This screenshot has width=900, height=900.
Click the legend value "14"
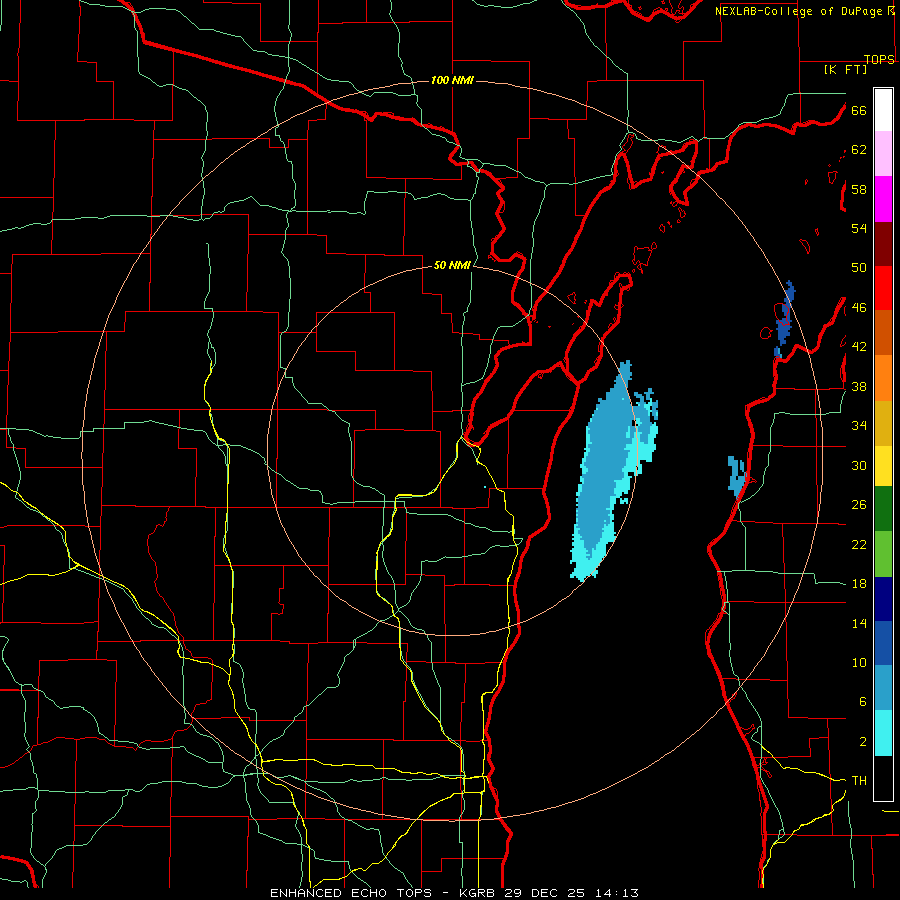click(859, 623)
